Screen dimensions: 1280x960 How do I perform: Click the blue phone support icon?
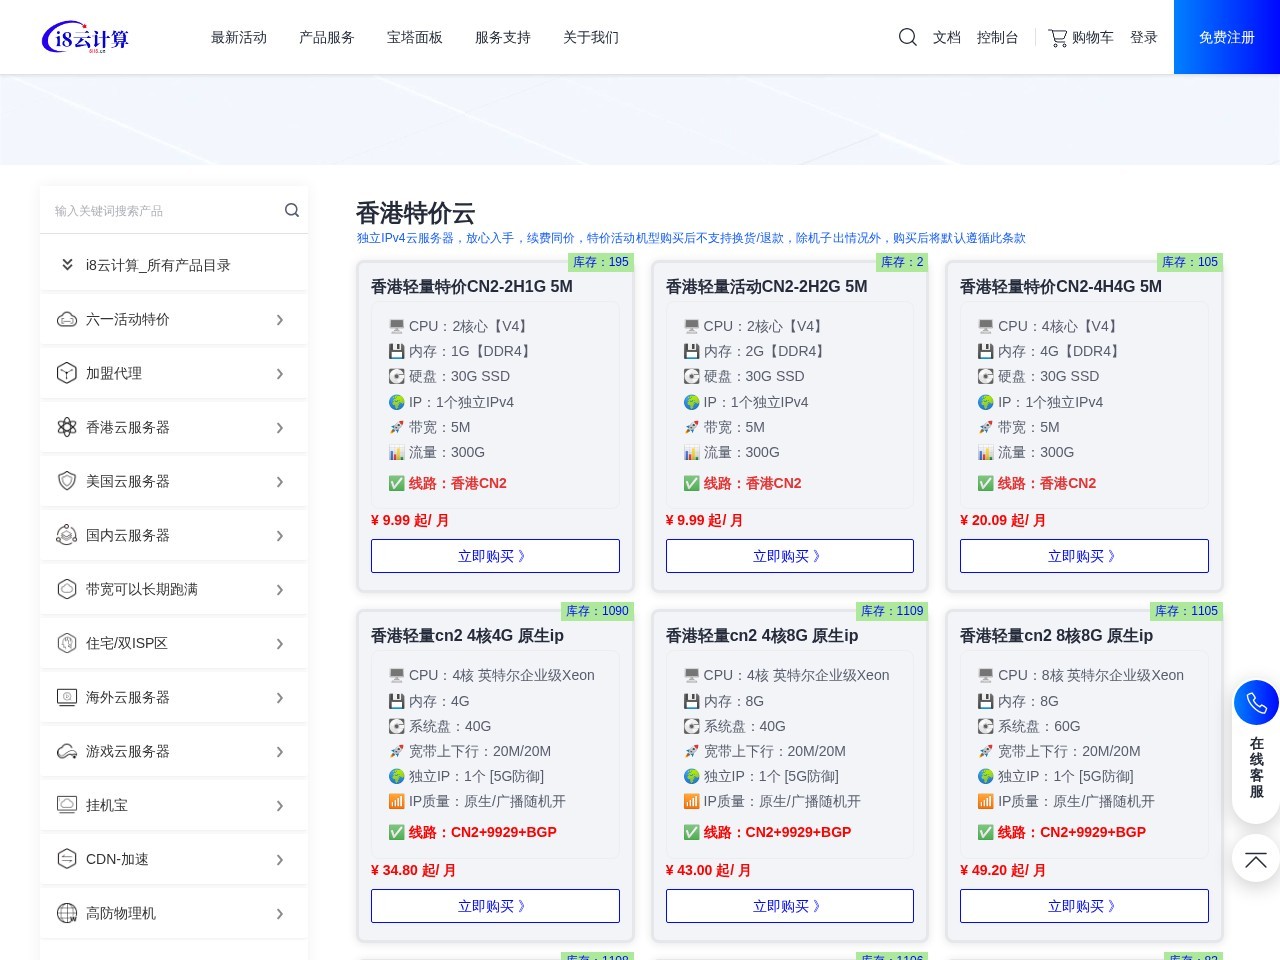[1256, 702]
